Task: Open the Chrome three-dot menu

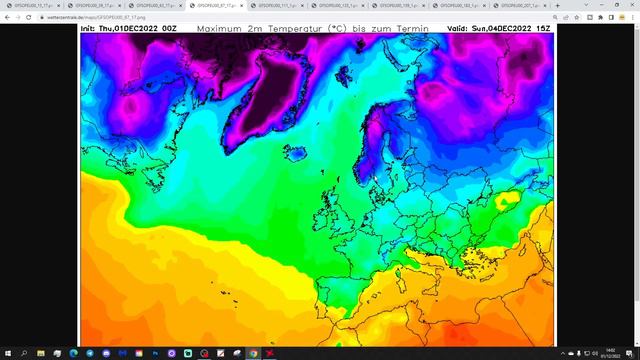Action: [x=633, y=18]
